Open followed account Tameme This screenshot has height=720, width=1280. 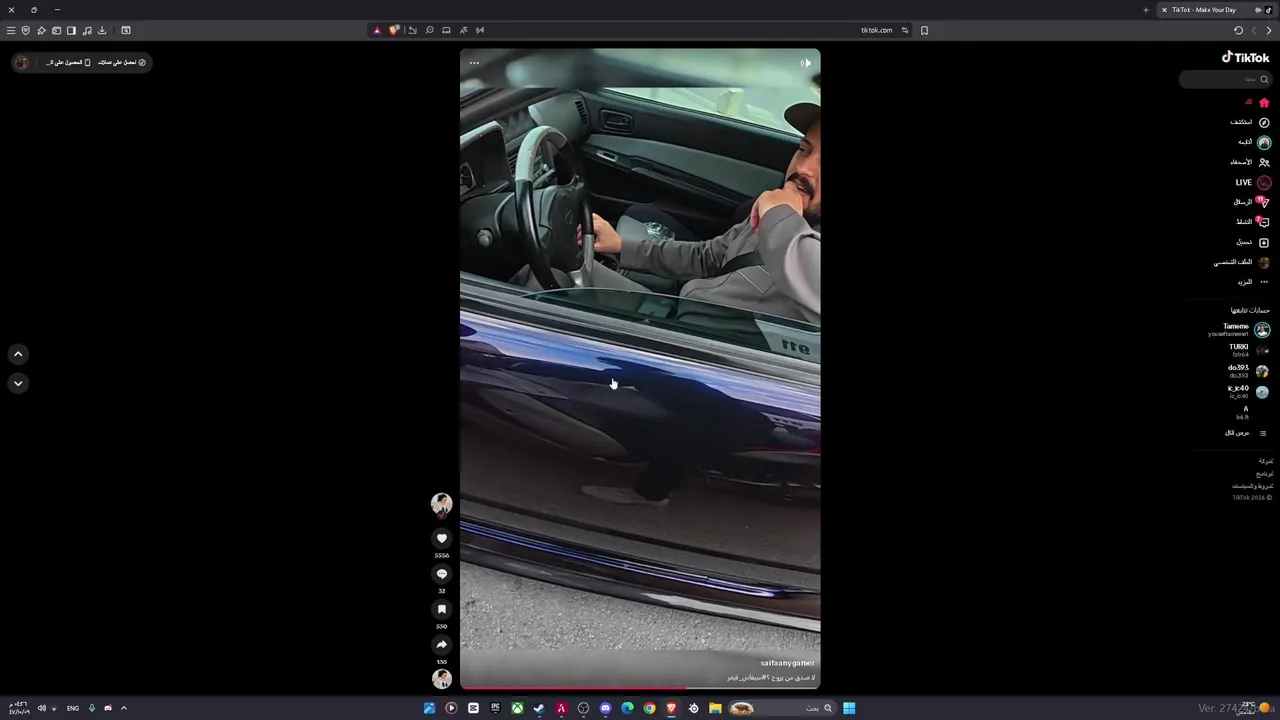click(1238, 329)
